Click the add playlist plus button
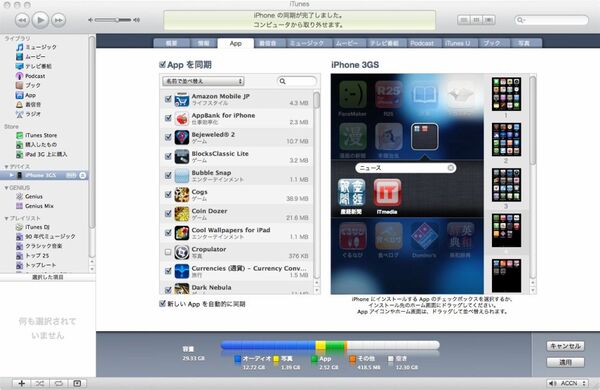The height and width of the screenshot is (390, 600). (x=21, y=383)
